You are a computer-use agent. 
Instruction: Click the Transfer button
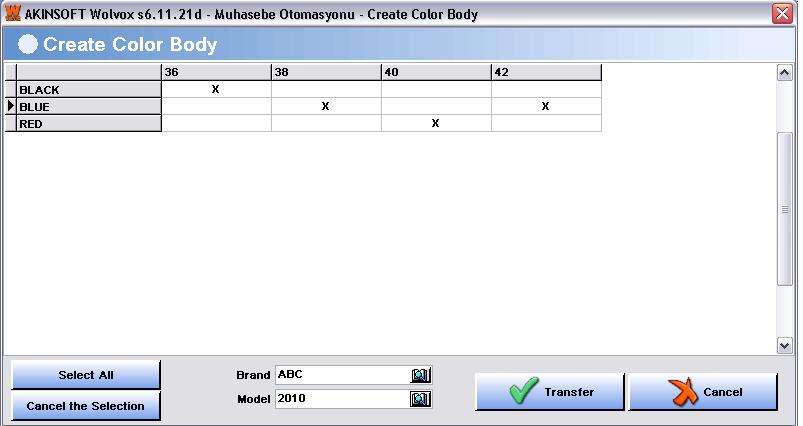pyautogui.click(x=550, y=392)
